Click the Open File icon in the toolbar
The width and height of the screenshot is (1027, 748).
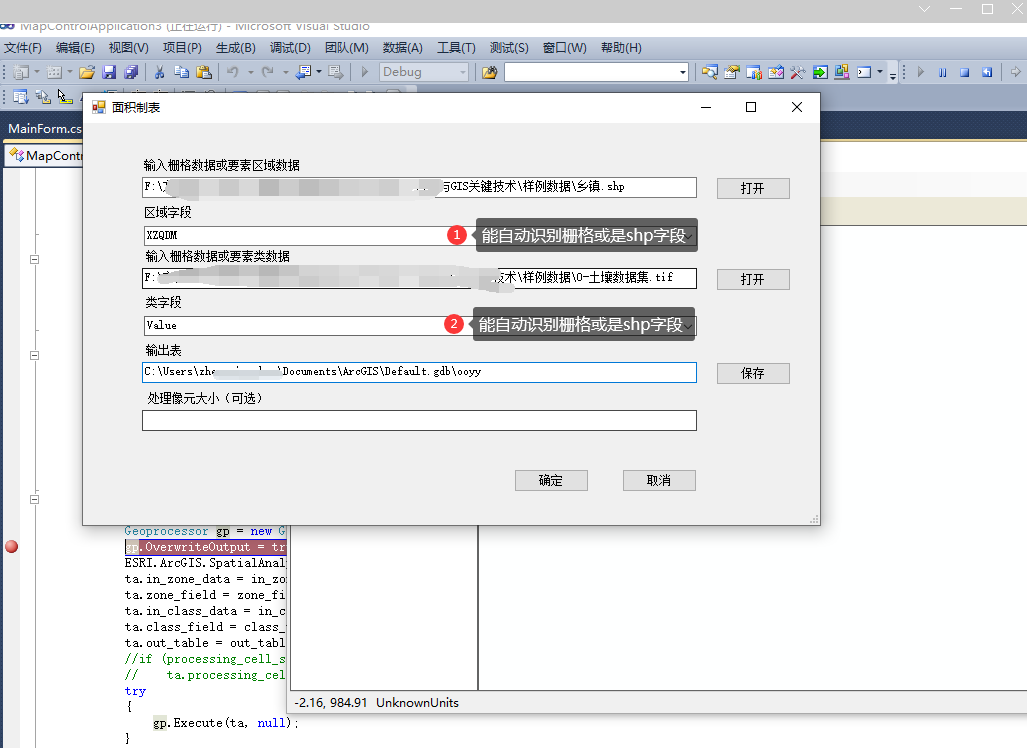click(x=88, y=72)
